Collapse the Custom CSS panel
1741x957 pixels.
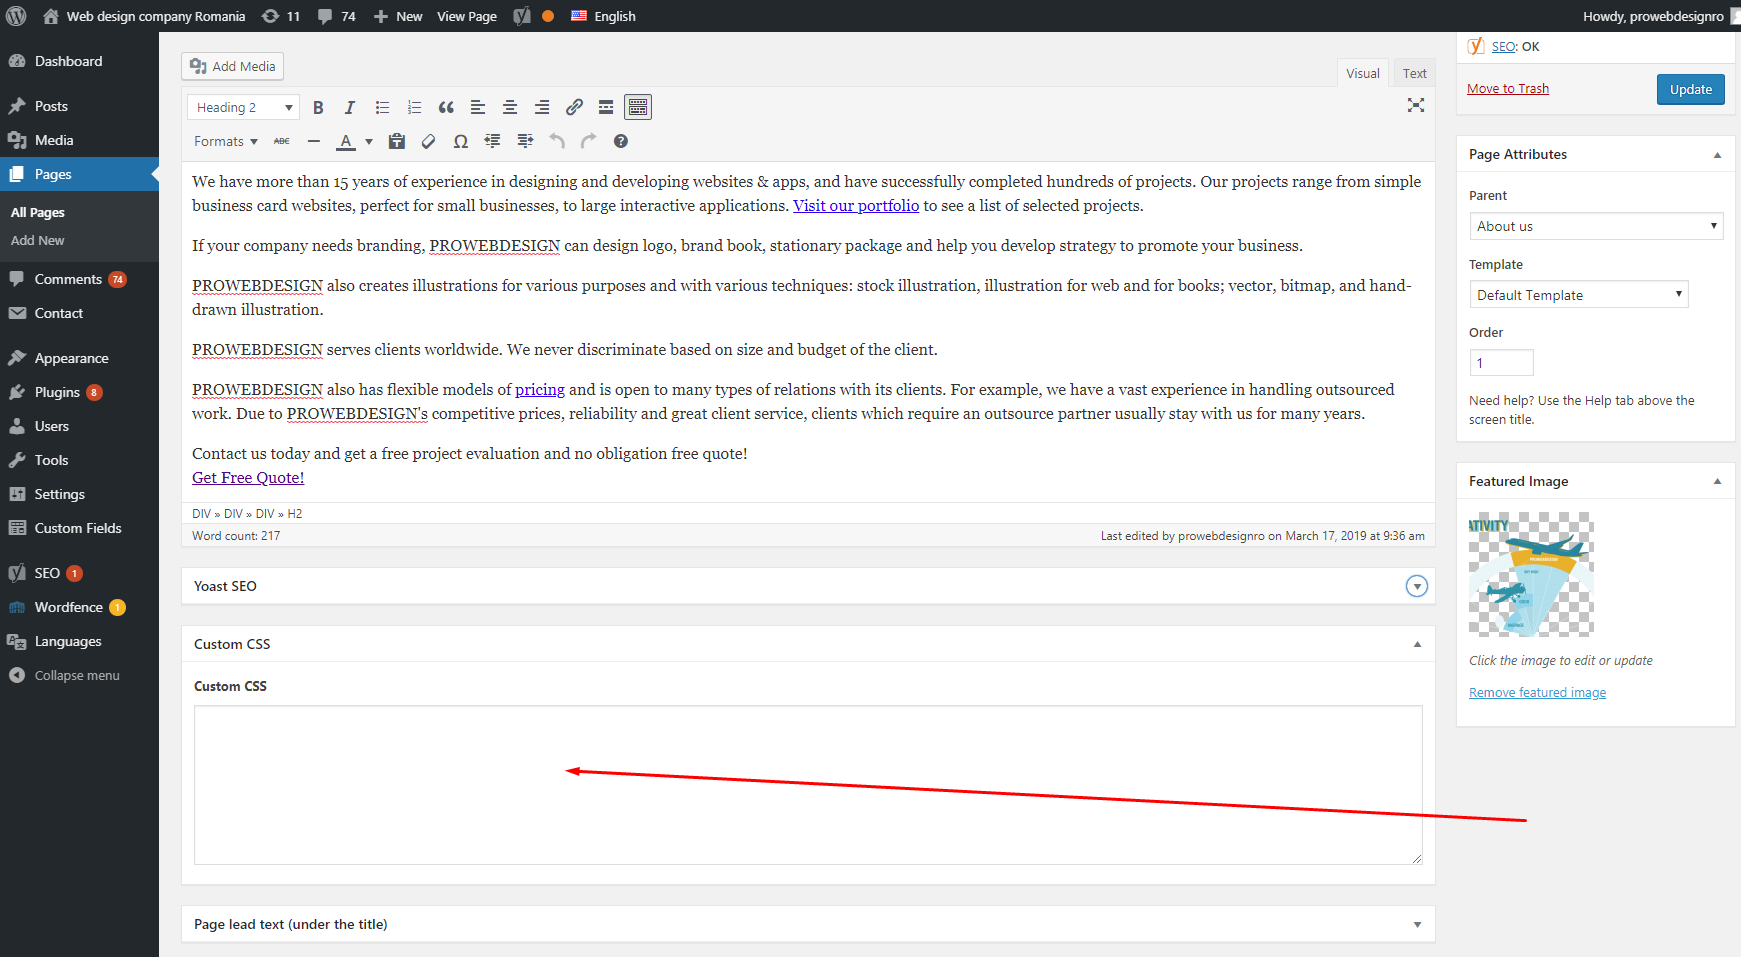pyautogui.click(x=1417, y=644)
